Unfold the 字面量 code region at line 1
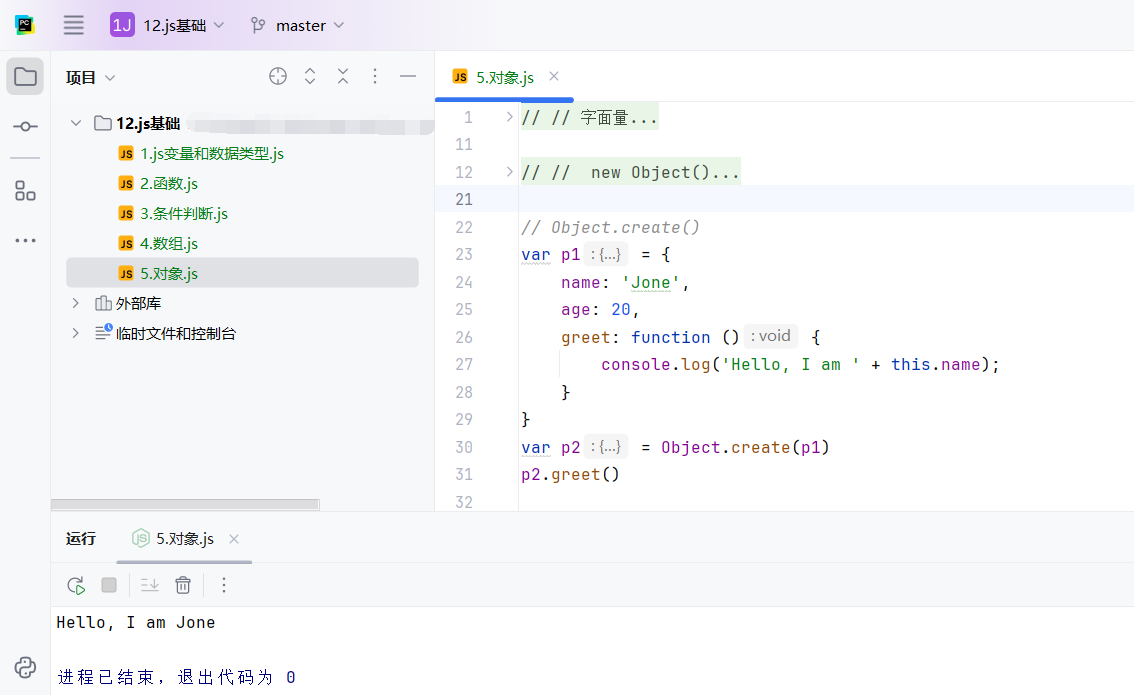The width and height of the screenshot is (1134, 695). [509, 117]
